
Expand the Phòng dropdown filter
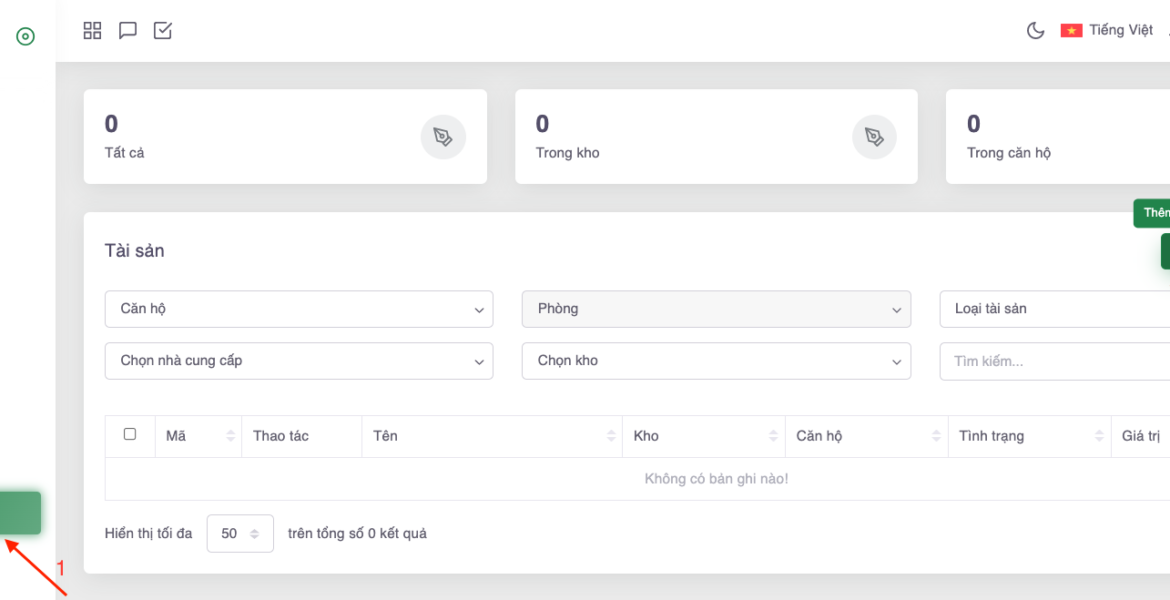tap(716, 309)
